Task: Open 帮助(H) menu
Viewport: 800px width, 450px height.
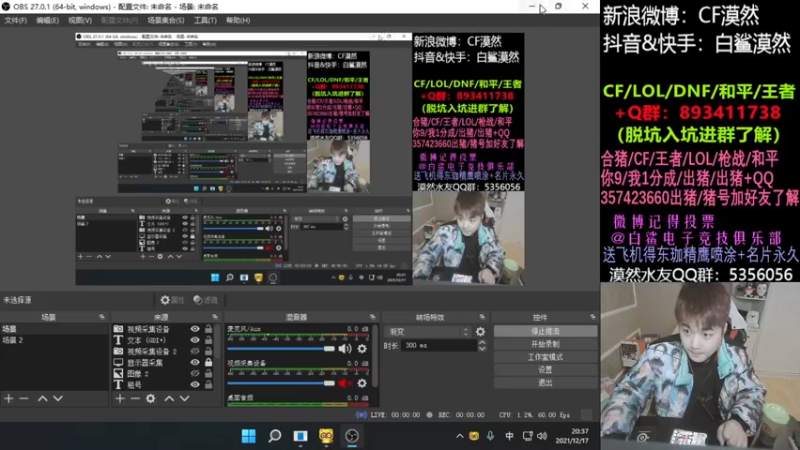Action: [238, 20]
